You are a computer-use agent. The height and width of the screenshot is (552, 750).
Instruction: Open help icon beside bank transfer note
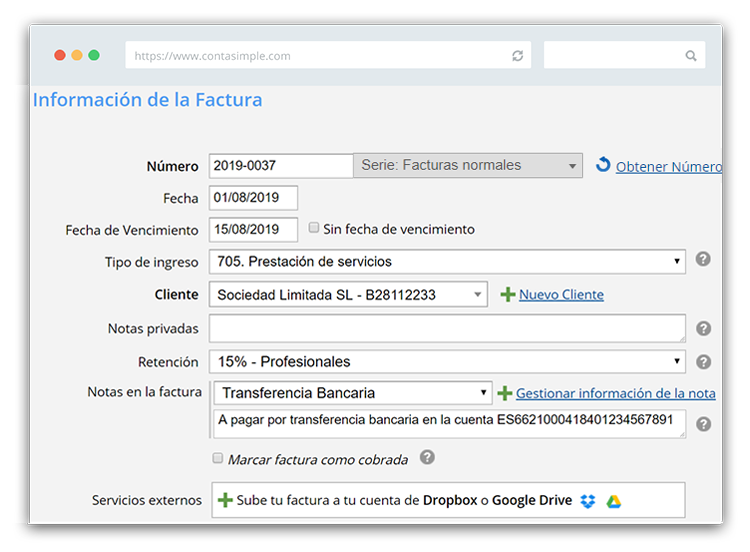[x=703, y=424]
